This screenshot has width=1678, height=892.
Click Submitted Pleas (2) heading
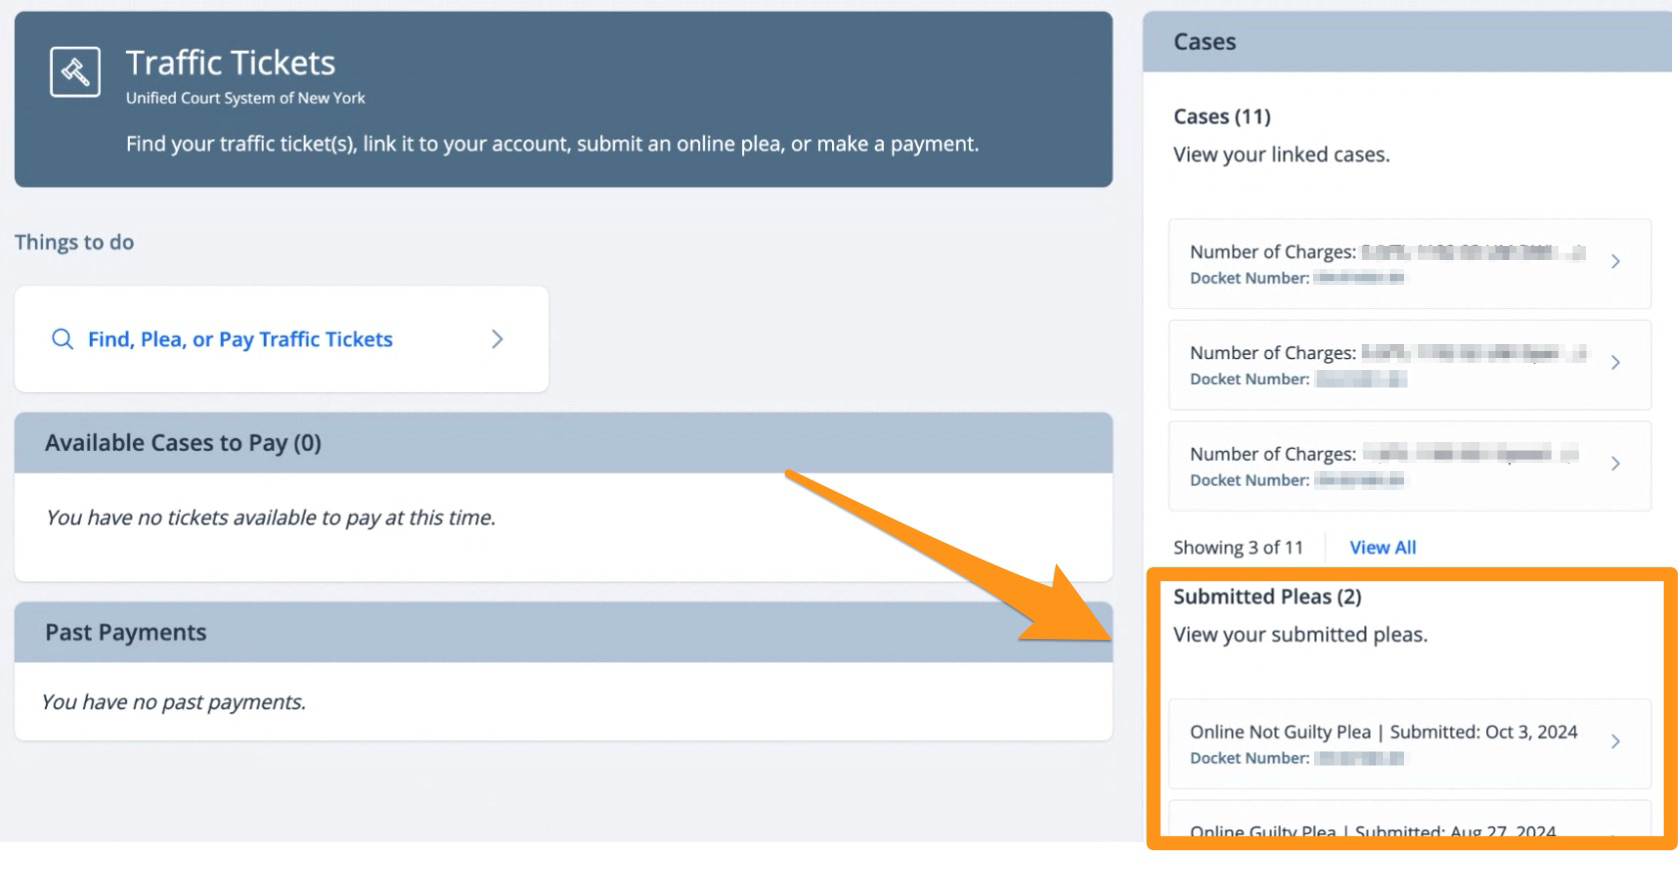coord(1267,597)
